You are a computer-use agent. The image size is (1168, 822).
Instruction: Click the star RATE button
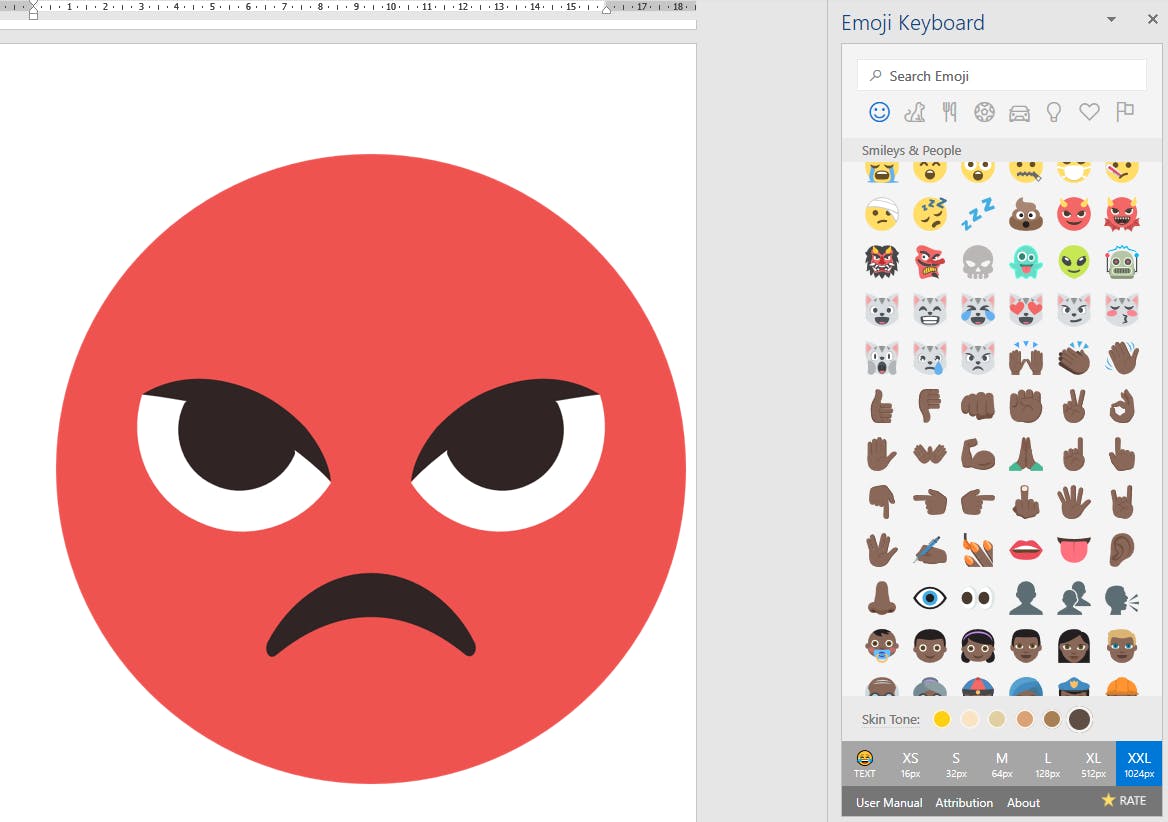(x=1124, y=800)
